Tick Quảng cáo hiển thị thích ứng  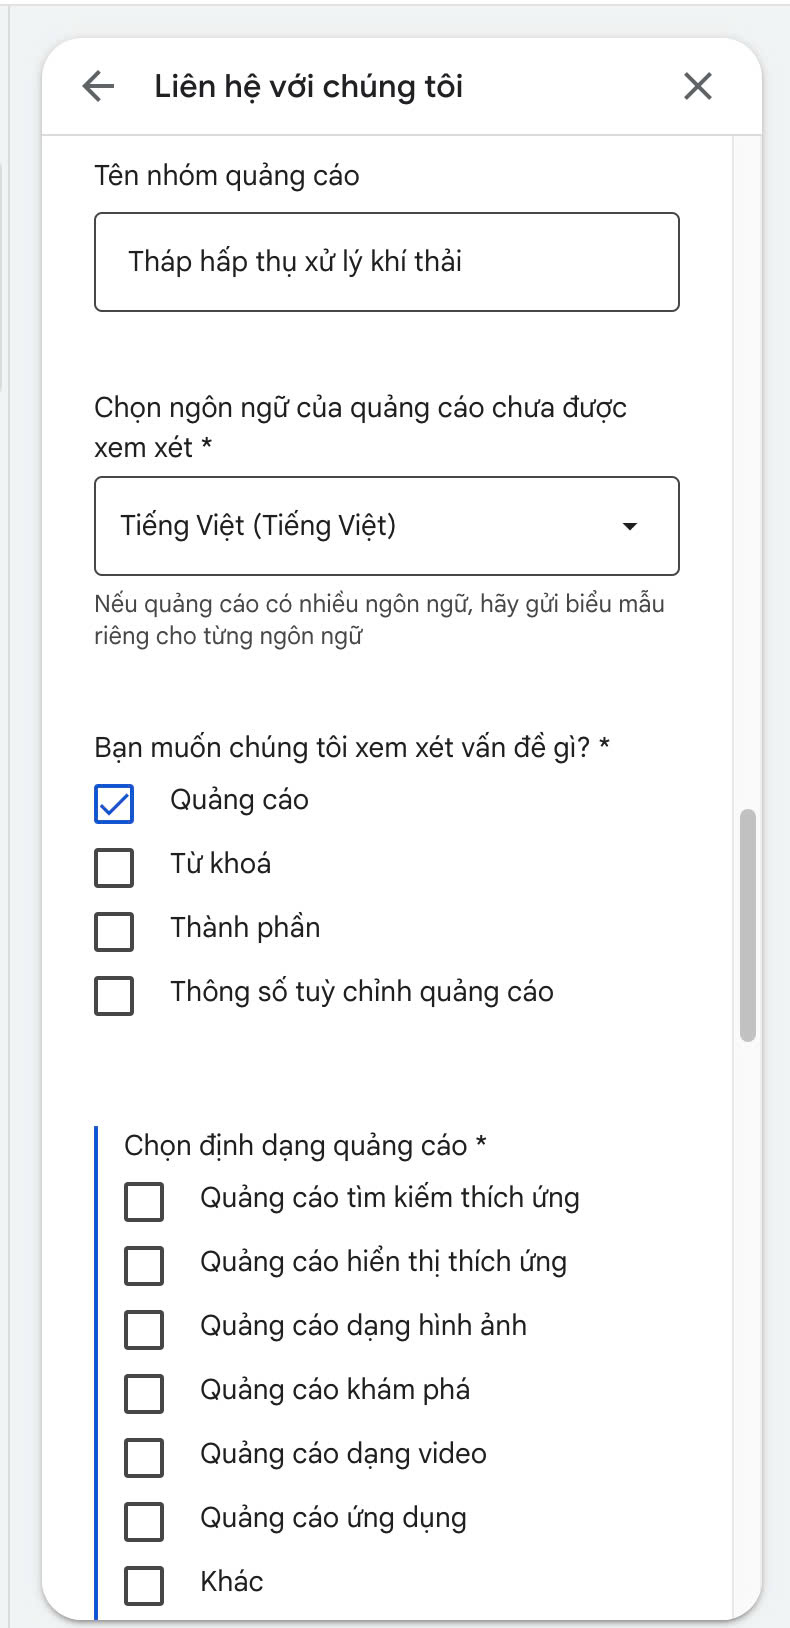(x=144, y=1265)
